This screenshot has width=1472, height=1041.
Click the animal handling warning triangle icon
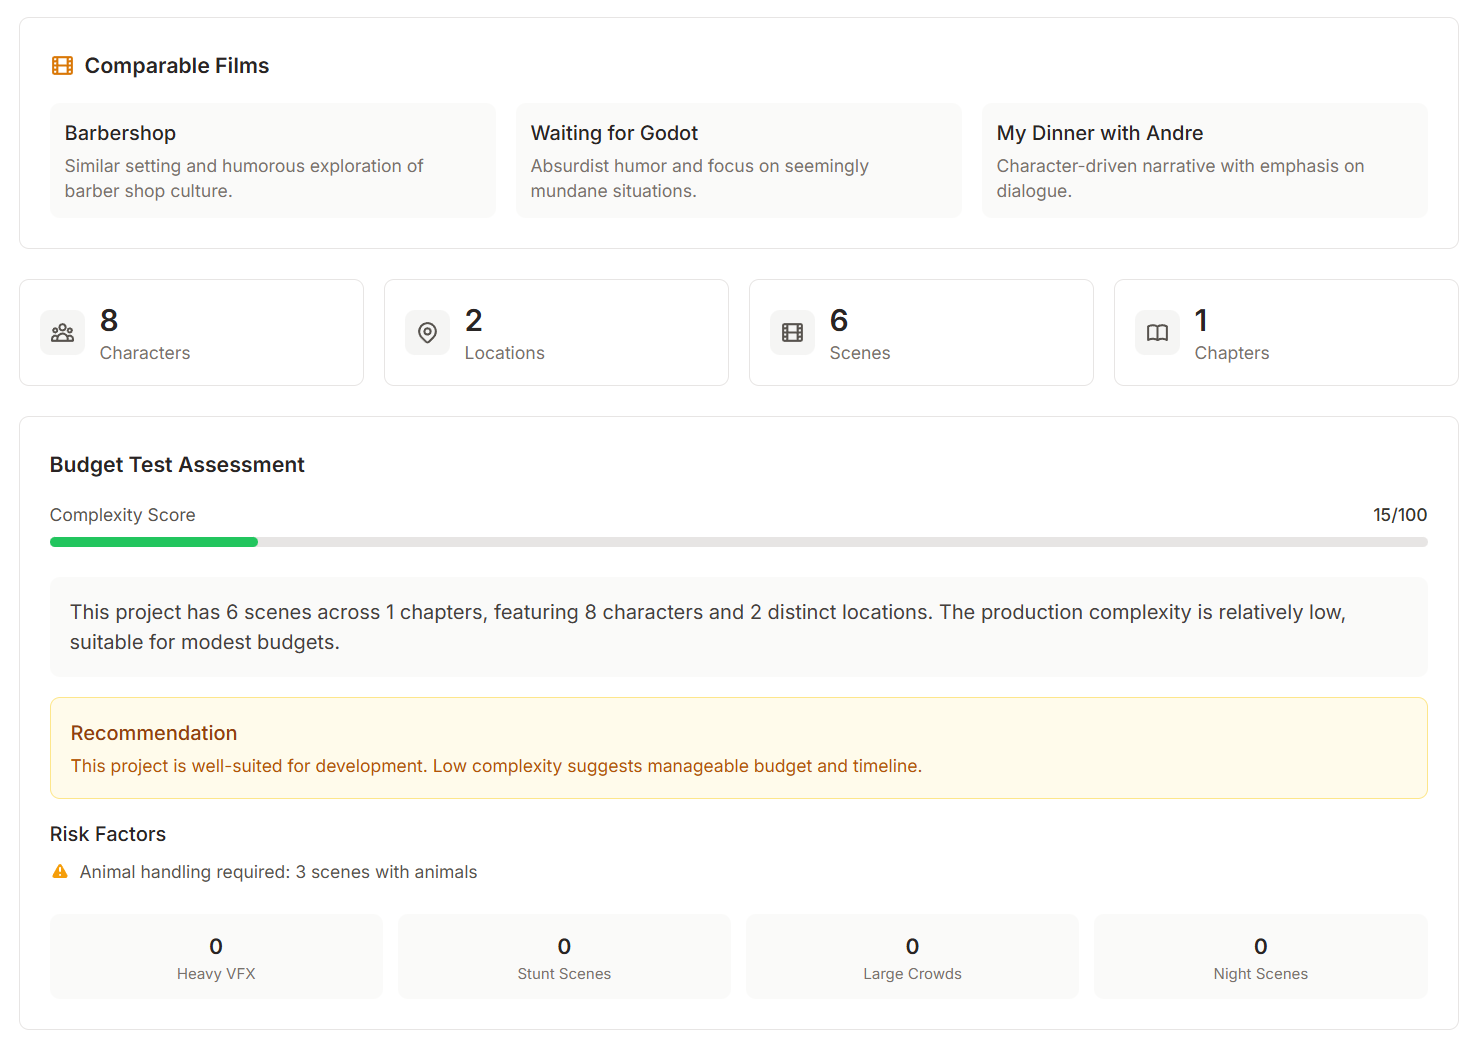59,871
